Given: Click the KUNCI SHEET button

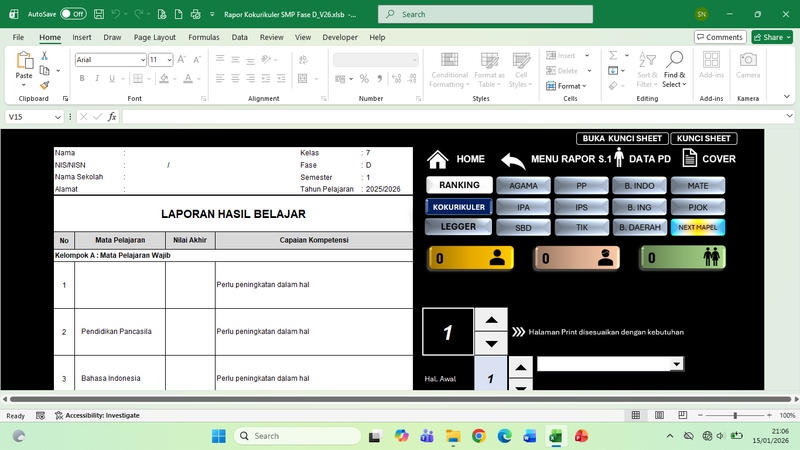Looking at the screenshot, I should (703, 138).
